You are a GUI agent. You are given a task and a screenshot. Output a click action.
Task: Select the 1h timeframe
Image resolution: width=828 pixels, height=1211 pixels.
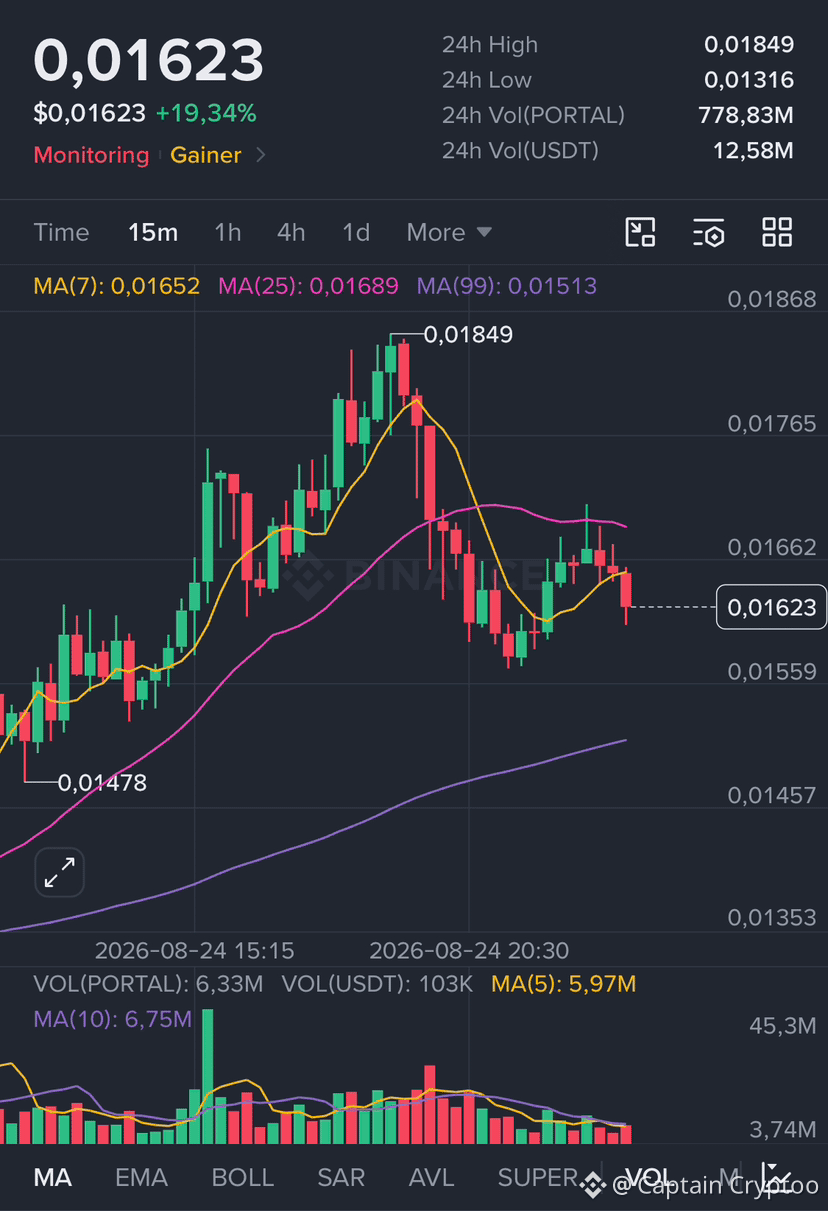click(x=228, y=233)
